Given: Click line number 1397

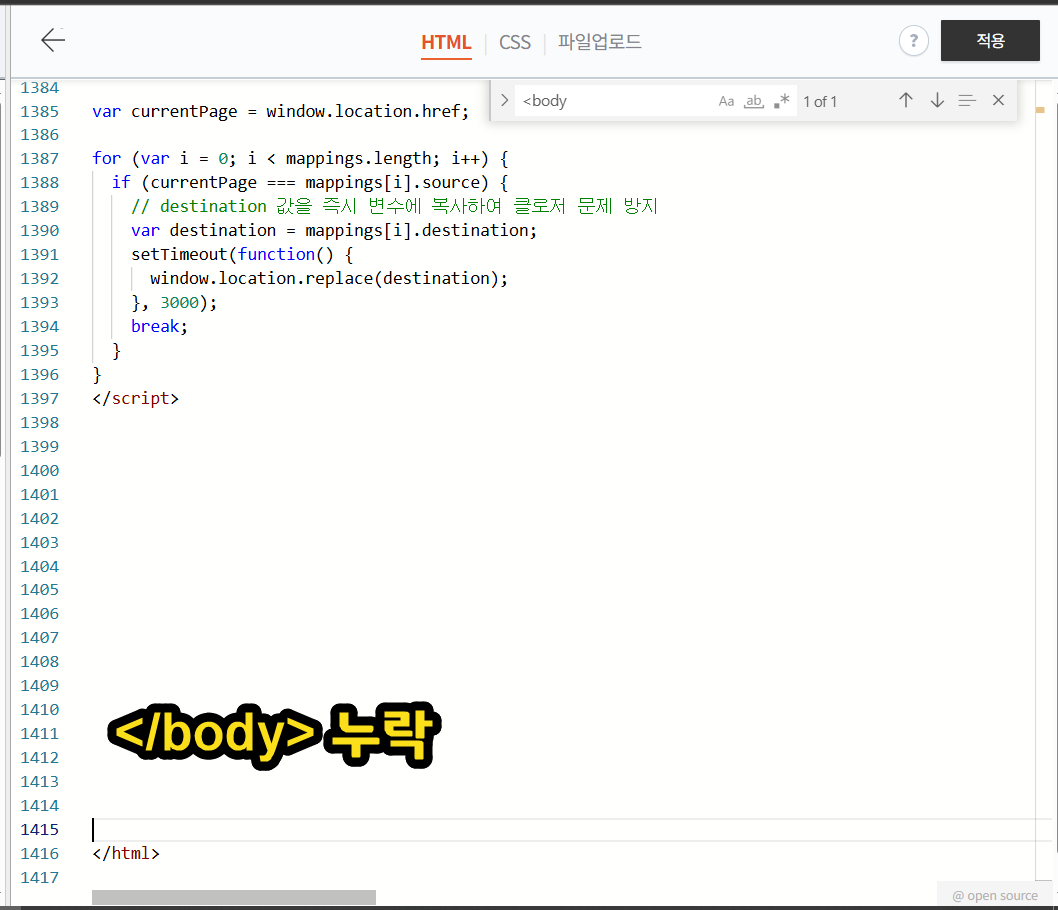Looking at the screenshot, I should click(40, 399).
